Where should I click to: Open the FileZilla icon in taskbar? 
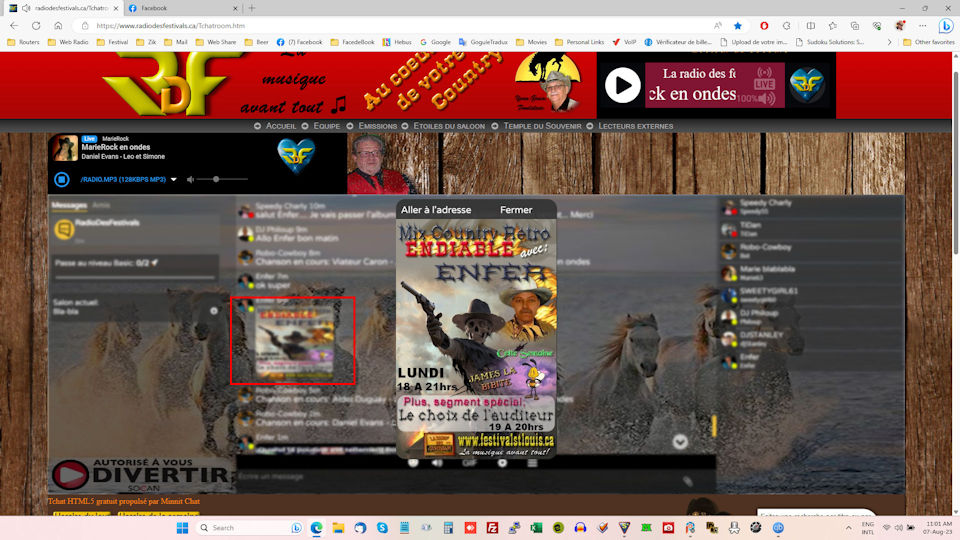[x=492, y=527]
